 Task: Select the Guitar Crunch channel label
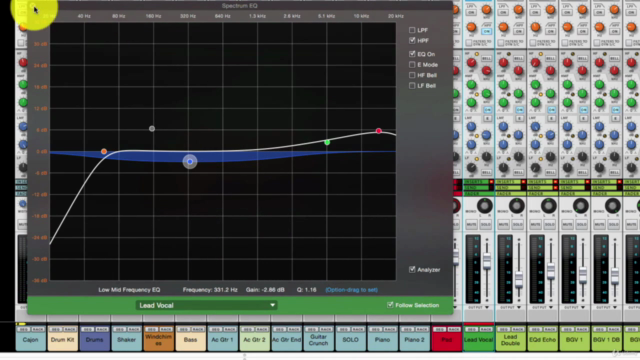click(x=318, y=340)
